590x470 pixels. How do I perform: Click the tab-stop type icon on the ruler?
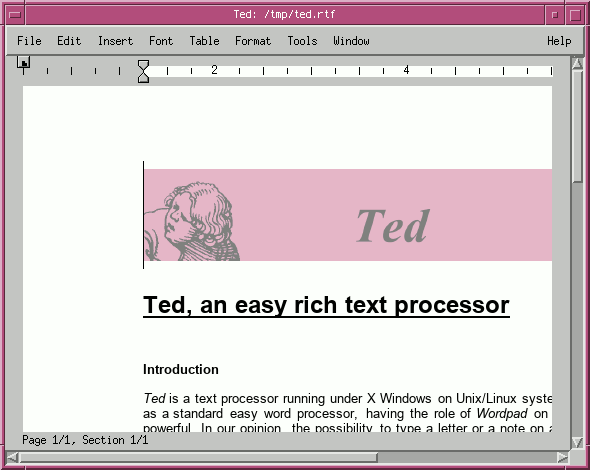[23, 62]
